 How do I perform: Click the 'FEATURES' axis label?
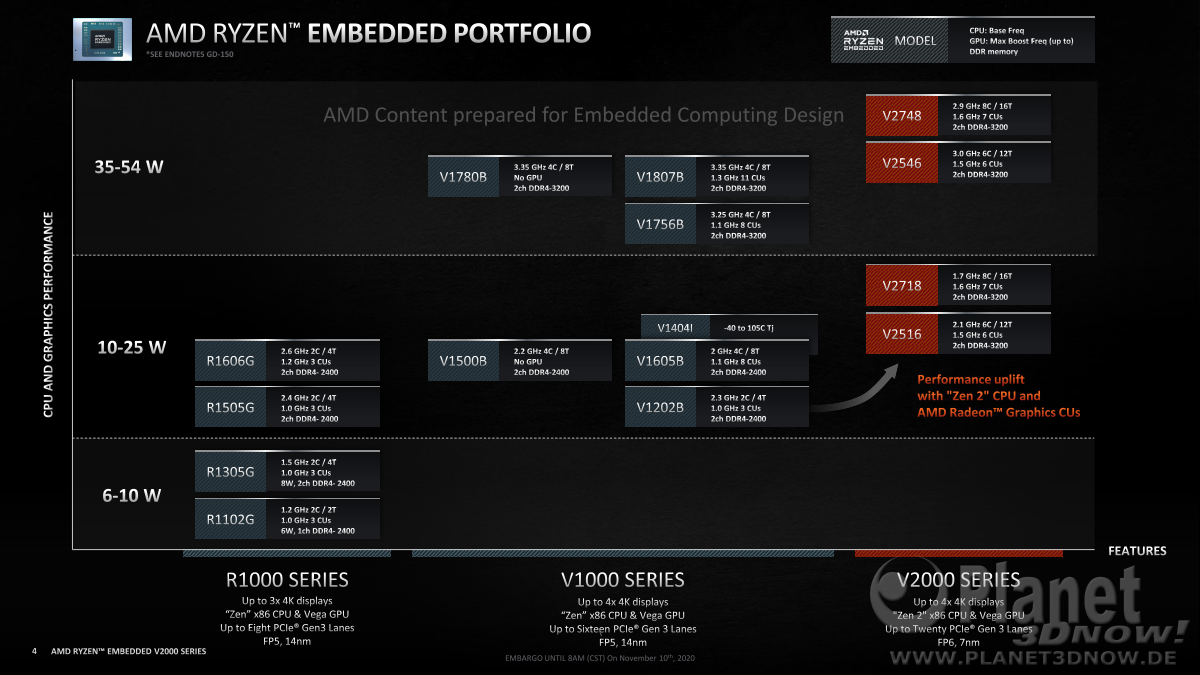(1137, 551)
